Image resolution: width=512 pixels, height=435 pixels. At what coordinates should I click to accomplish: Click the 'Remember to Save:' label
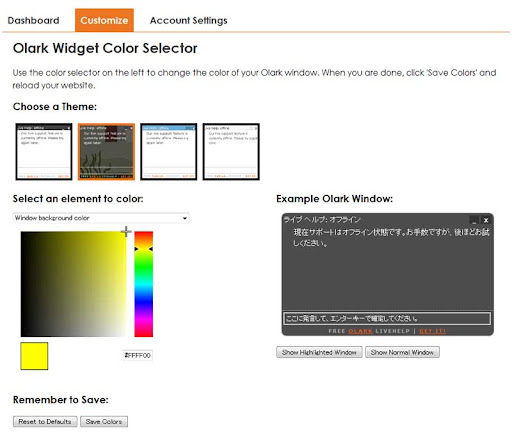[x=61, y=400]
